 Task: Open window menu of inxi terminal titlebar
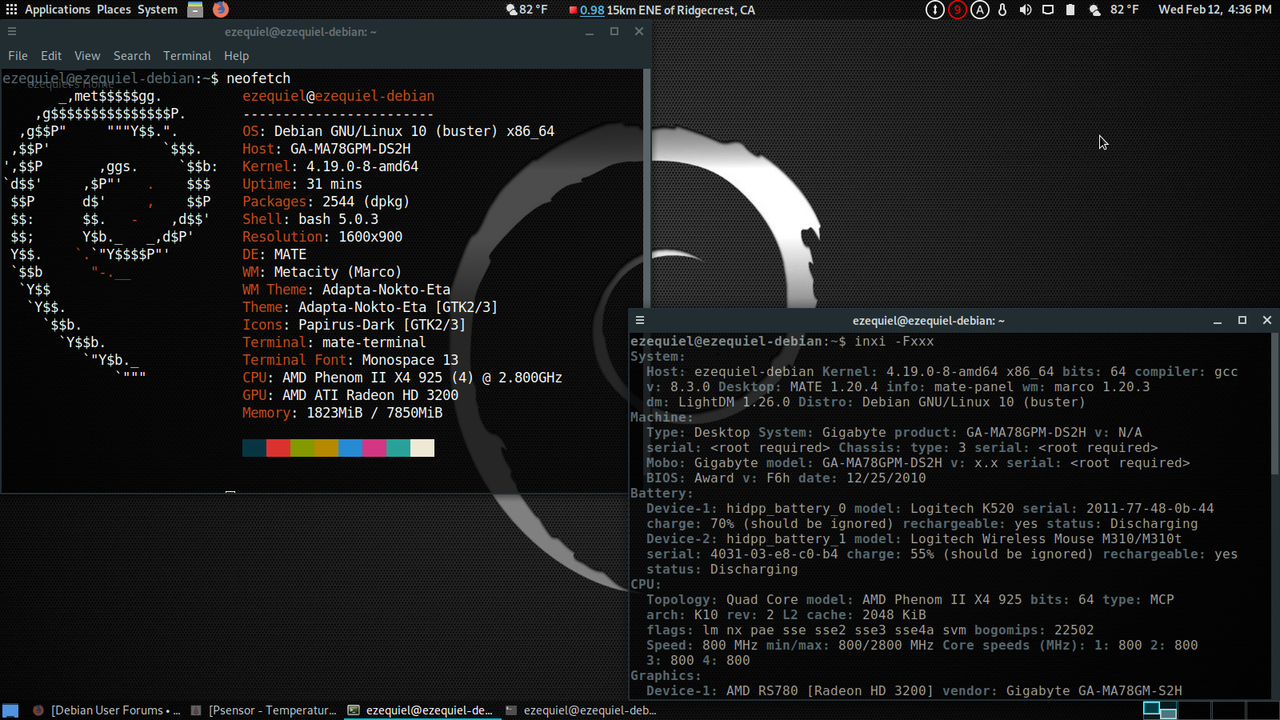pyautogui.click(x=640, y=321)
